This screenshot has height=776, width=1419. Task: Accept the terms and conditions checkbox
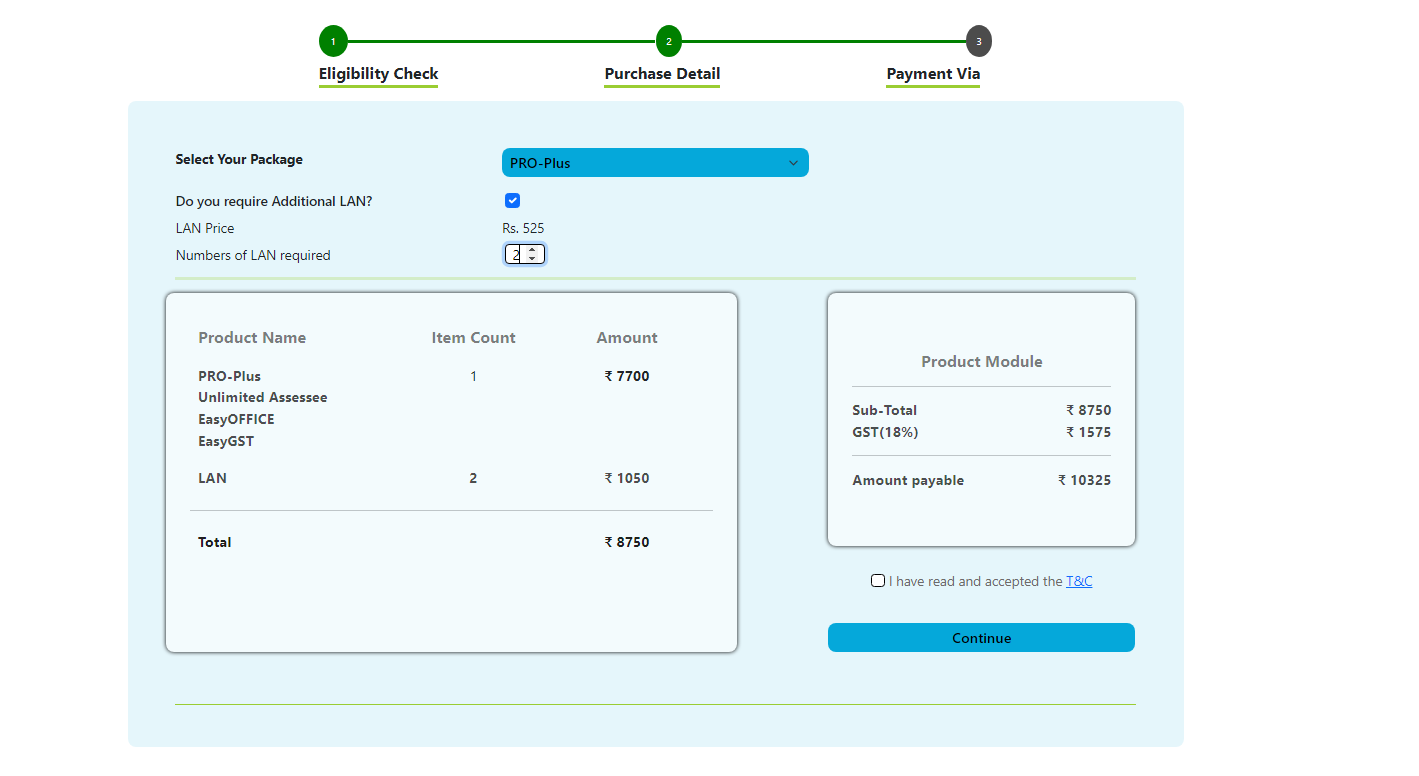pyautogui.click(x=878, y=581)
